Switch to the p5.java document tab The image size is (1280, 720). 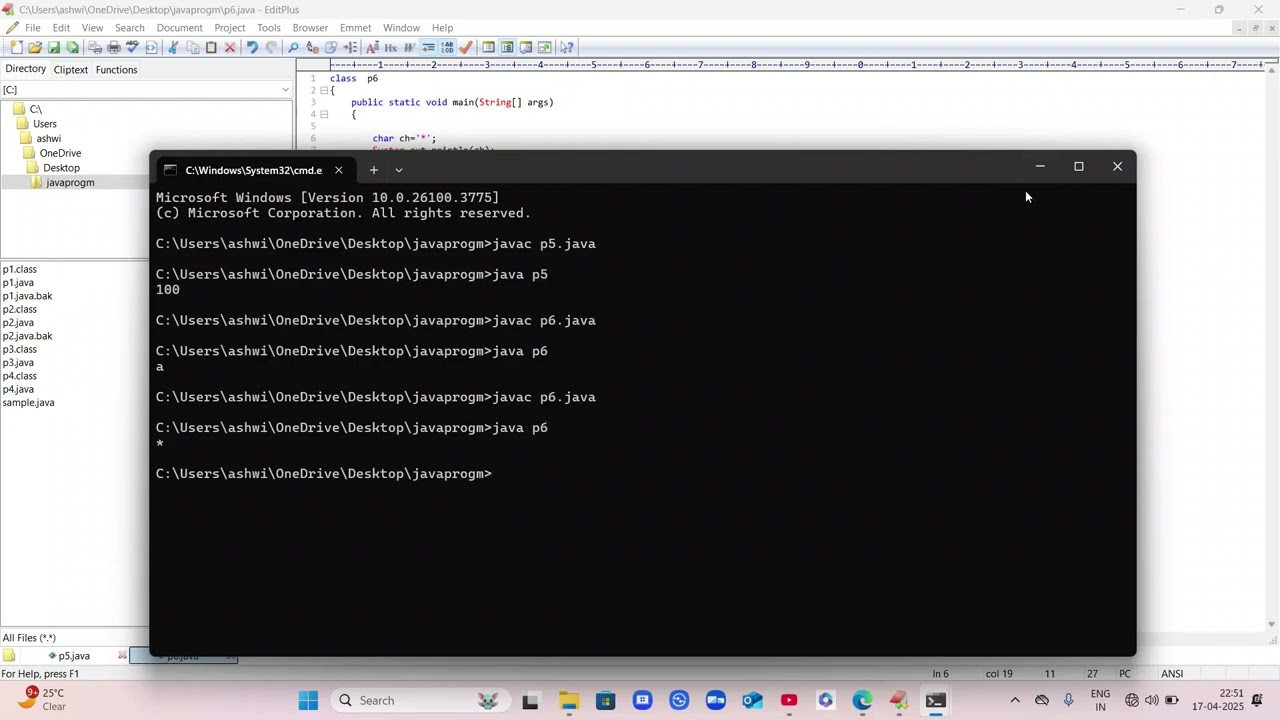pos(74,656)
